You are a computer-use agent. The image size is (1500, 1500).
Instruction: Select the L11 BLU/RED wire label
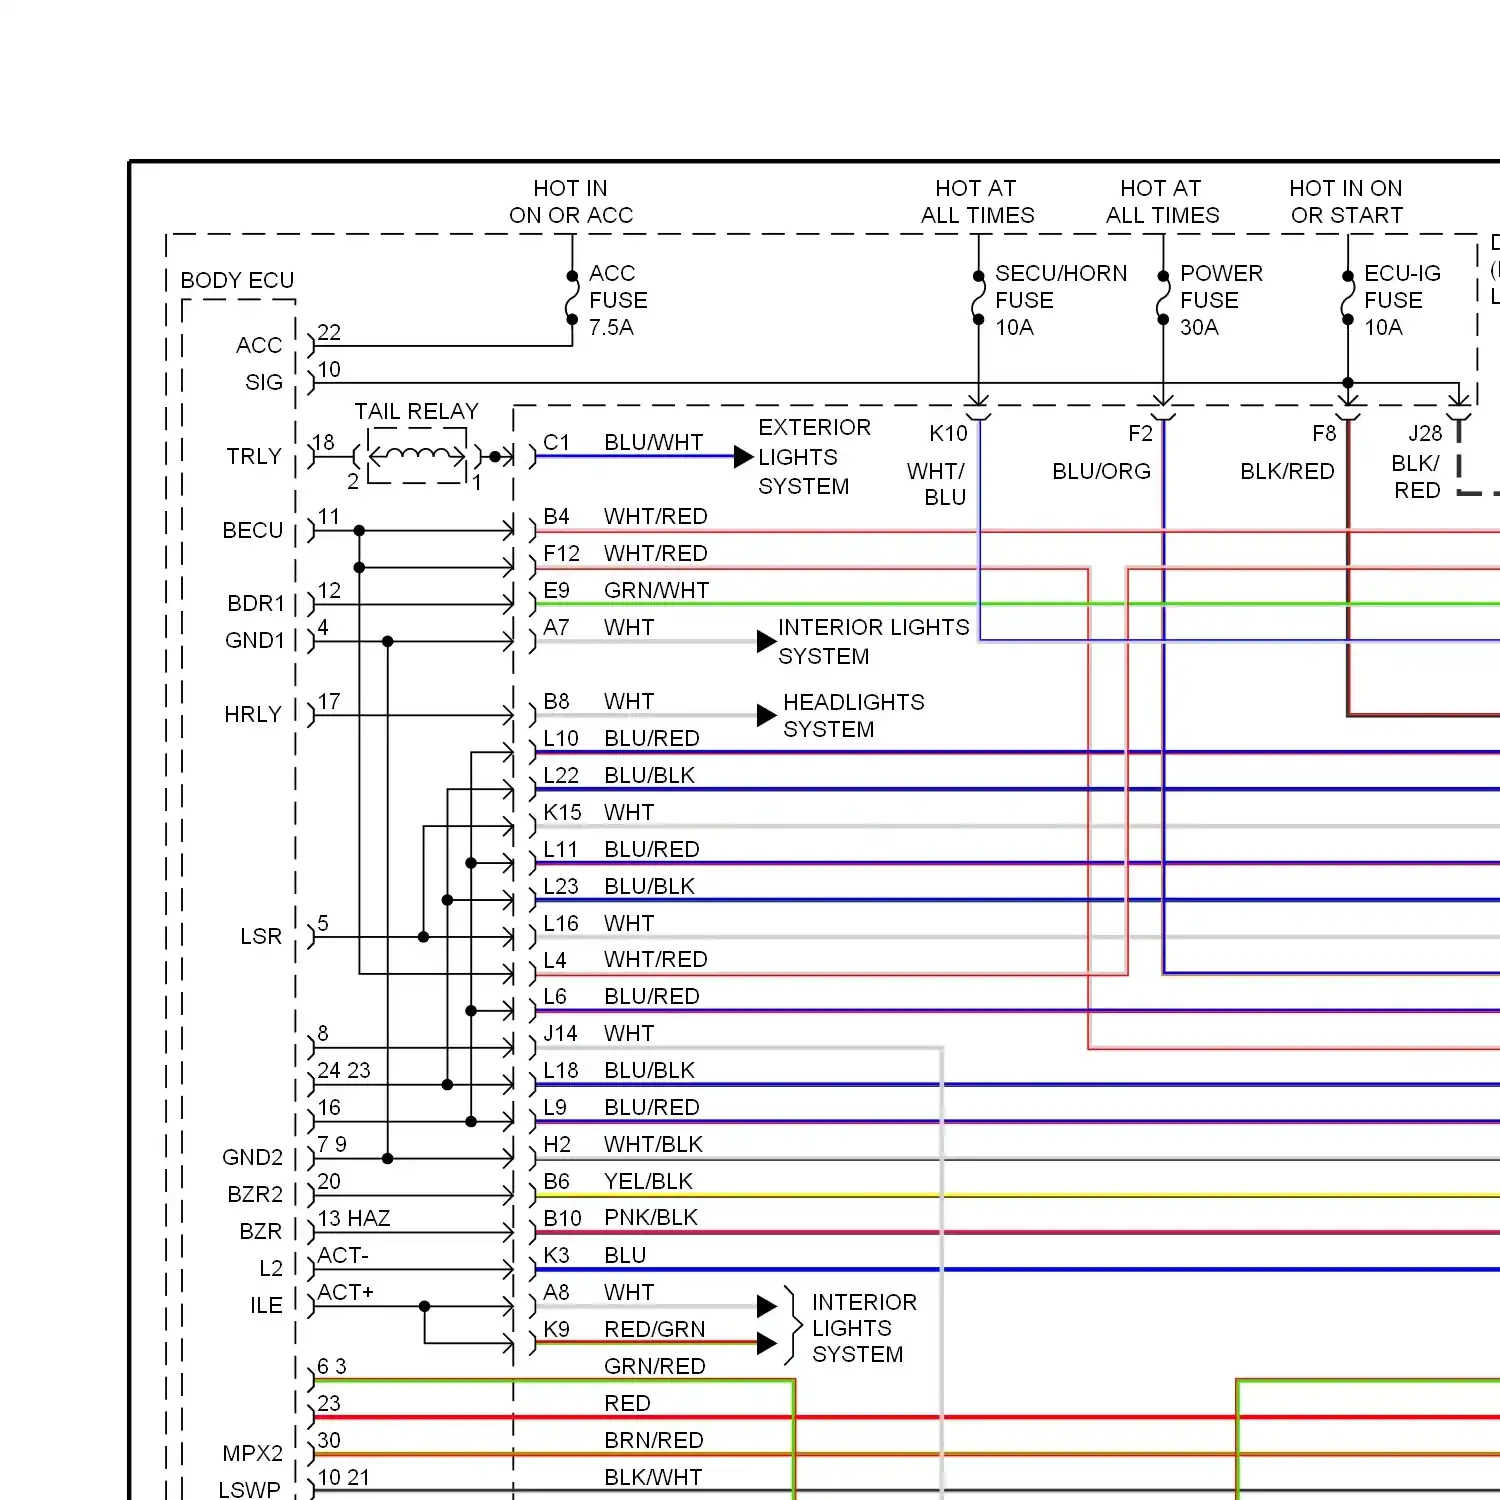621,850
